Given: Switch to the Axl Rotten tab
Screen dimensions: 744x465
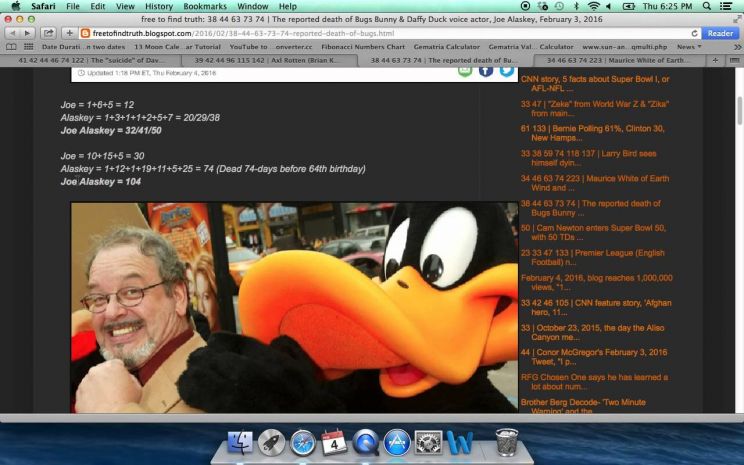Looking at the screenshot, I should click(x=268, y=60).
